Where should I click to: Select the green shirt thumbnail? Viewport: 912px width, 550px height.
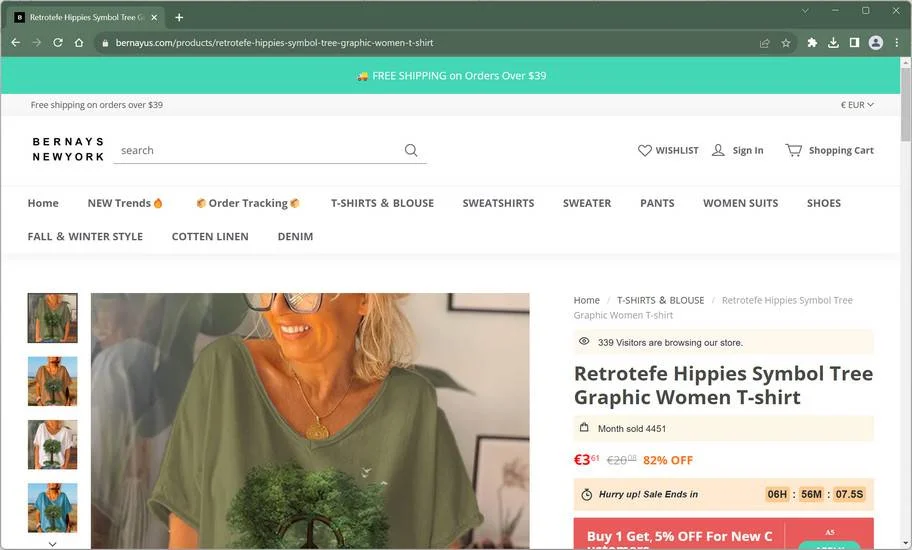click(52, 318)
